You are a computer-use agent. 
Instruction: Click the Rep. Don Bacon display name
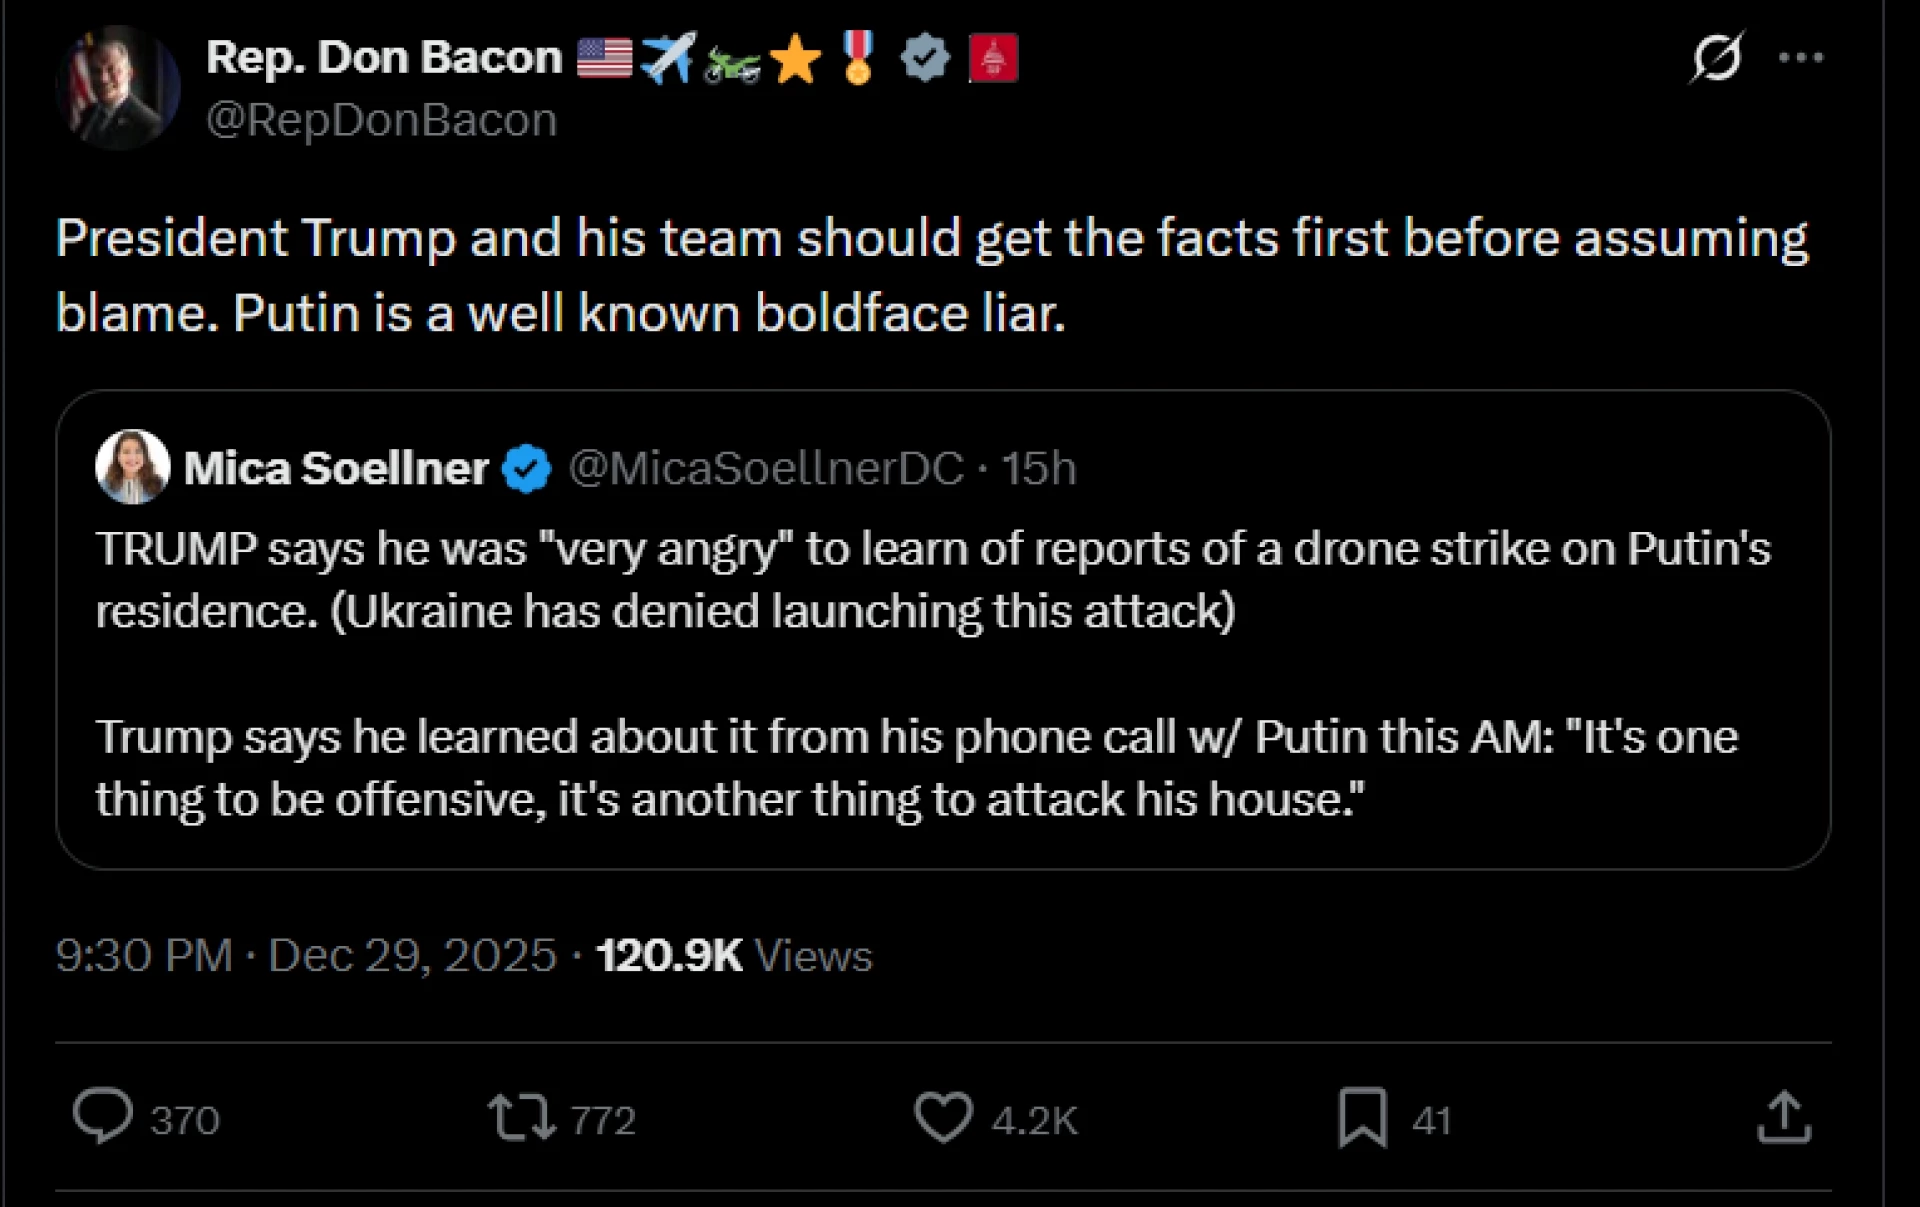pyautogui.click(x=384, y=58)
